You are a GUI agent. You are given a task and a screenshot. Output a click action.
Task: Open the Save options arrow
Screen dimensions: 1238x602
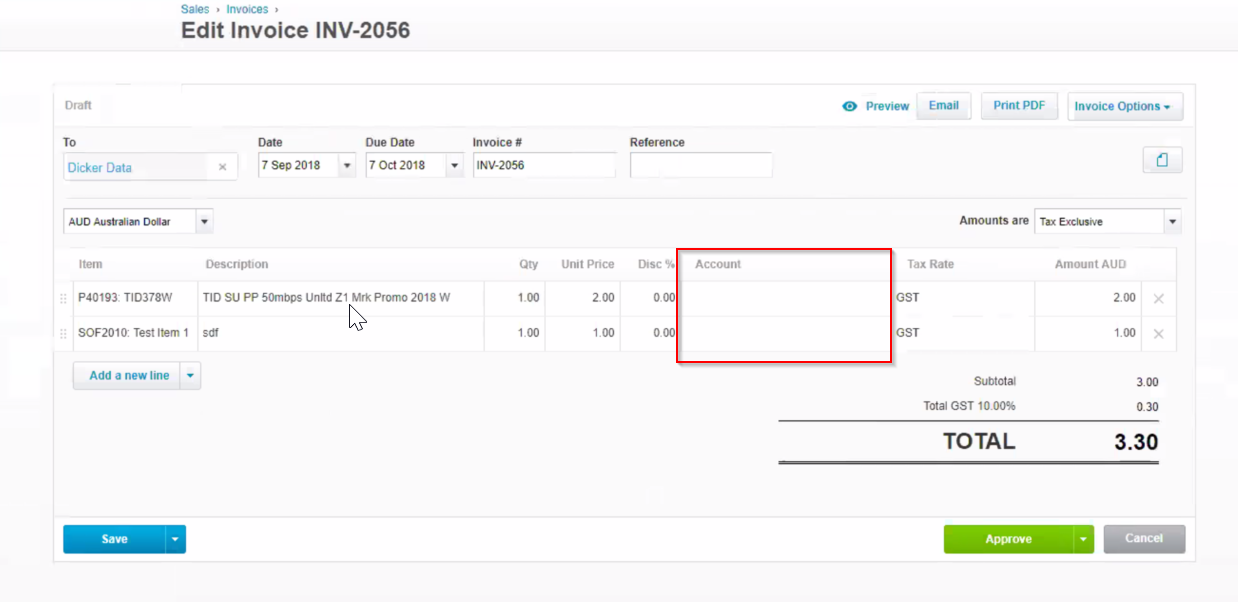point(176,539)
